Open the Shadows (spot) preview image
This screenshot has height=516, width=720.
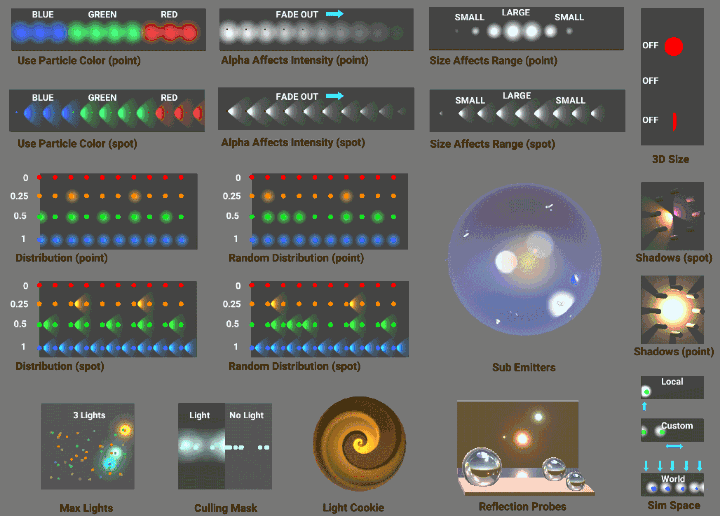(x=672, y=216)
